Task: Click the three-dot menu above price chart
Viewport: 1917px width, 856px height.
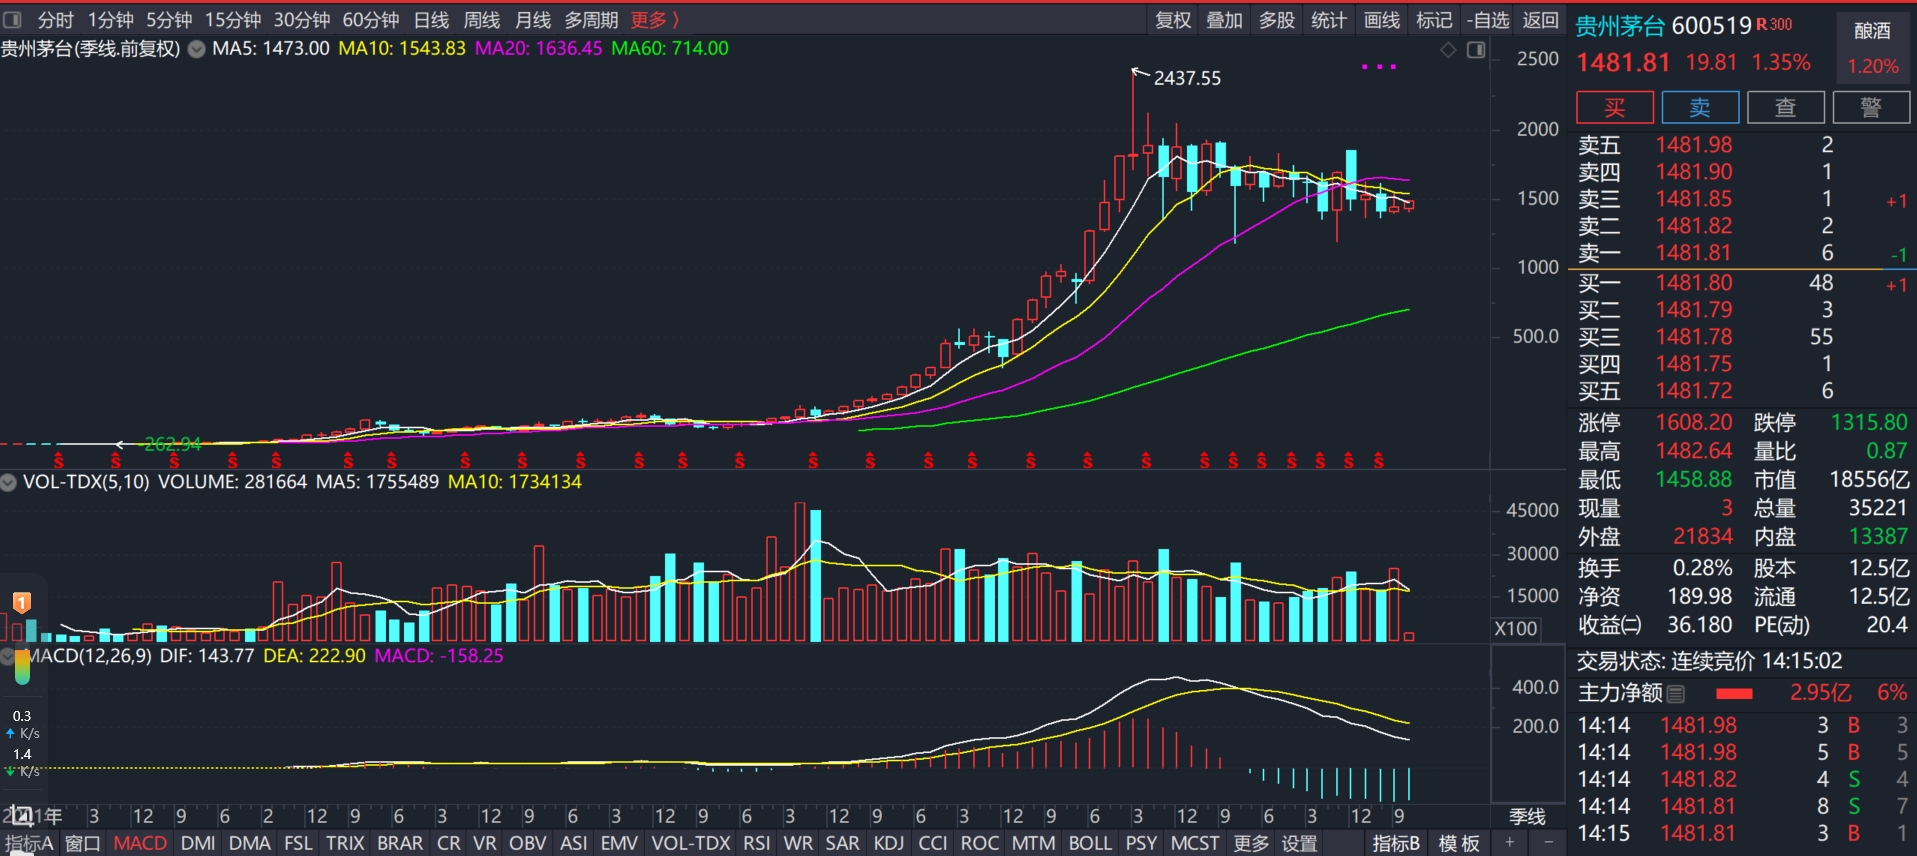Action: click(x=1379, y=67)
